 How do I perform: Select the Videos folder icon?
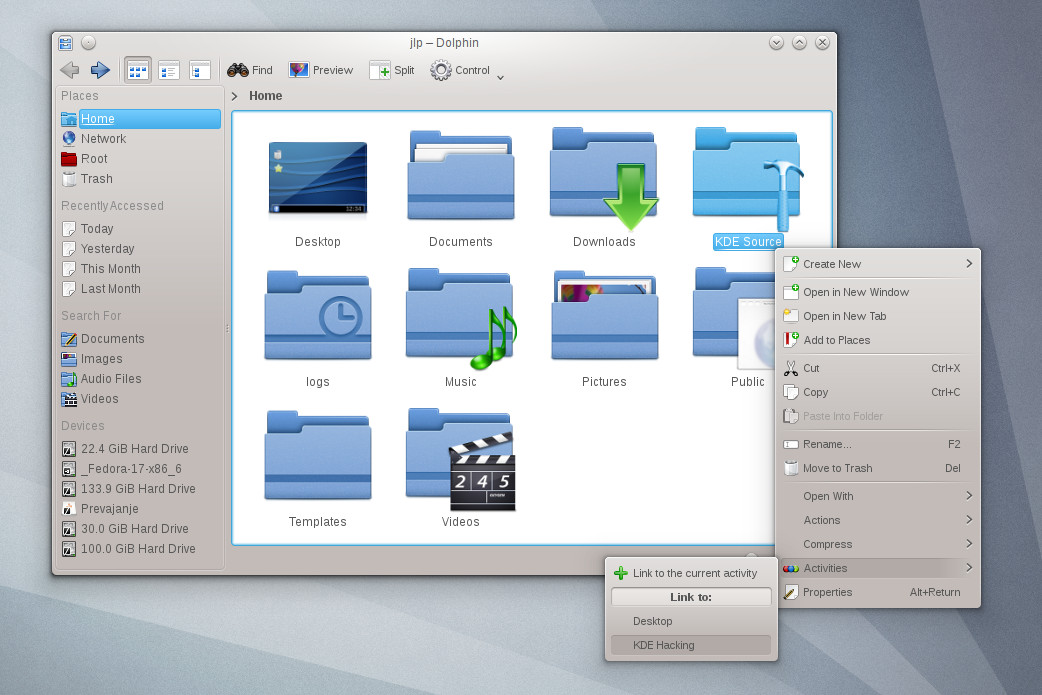(x=461, y=459)
